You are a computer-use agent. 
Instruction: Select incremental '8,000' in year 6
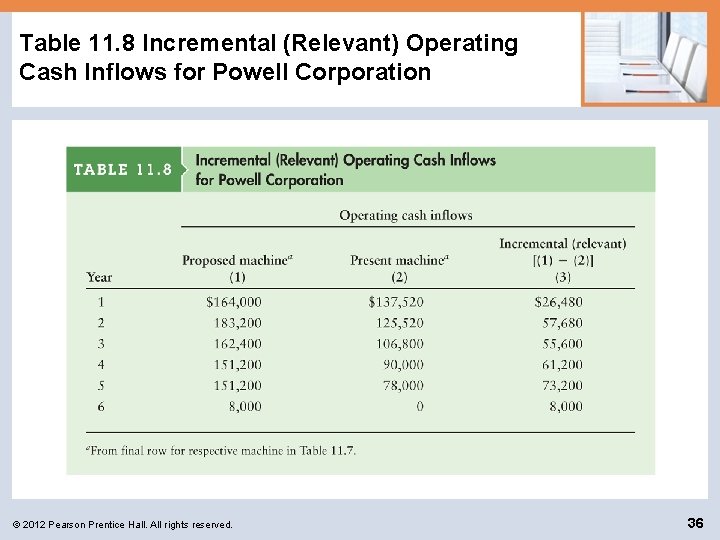566,406
